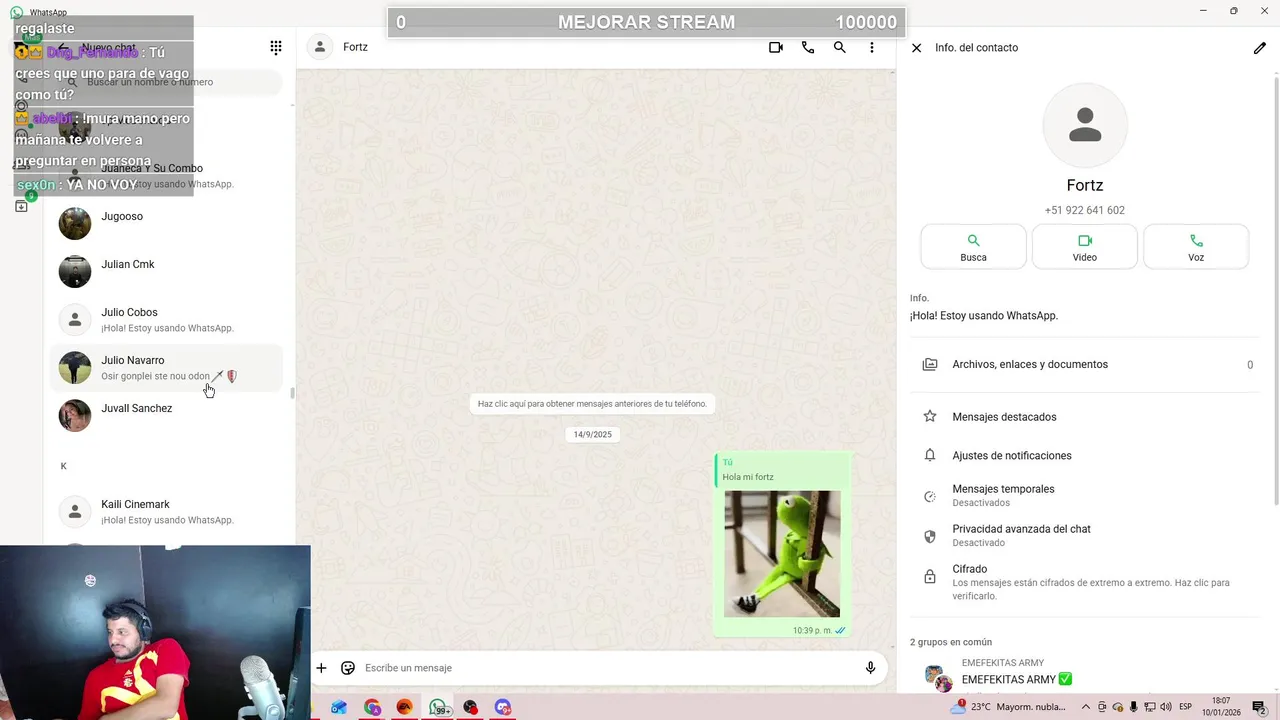The height and width of the screenshot is (720, 1280).
Task: Open the dial pad icon in Nuevo chat
Action: [x=276, y=47]
